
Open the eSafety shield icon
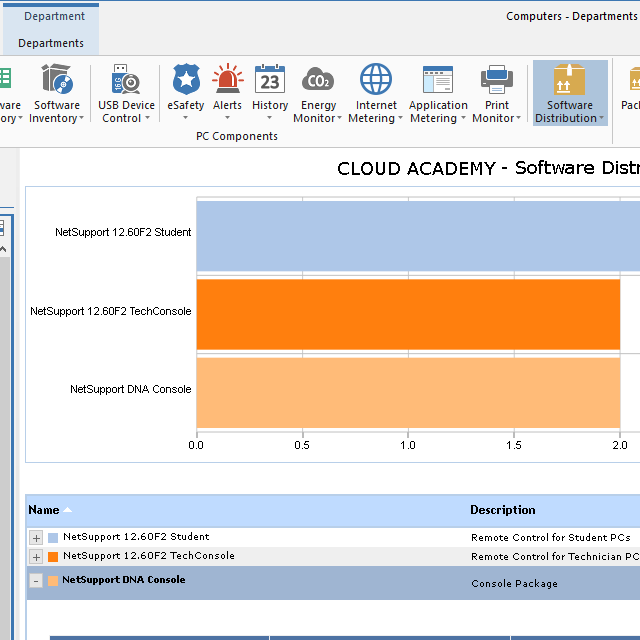coord(186,79)
